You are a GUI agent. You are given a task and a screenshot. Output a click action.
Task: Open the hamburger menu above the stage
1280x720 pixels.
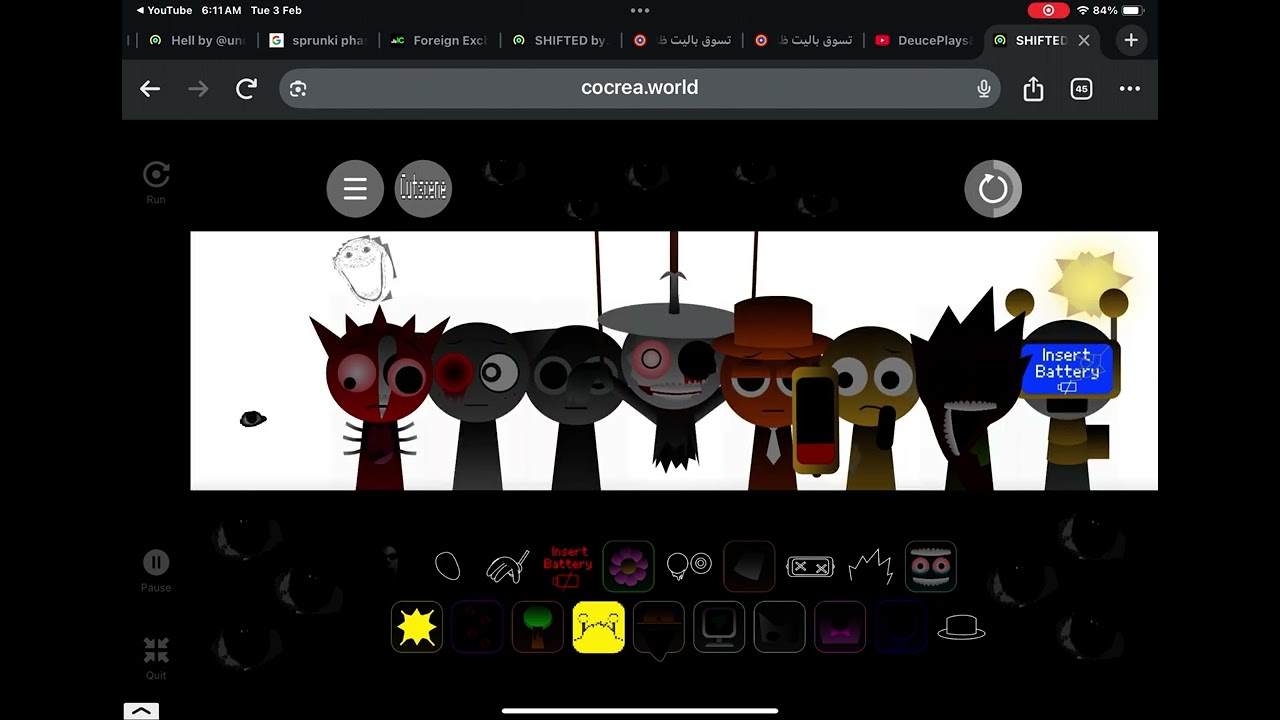(x=355, y=188)
